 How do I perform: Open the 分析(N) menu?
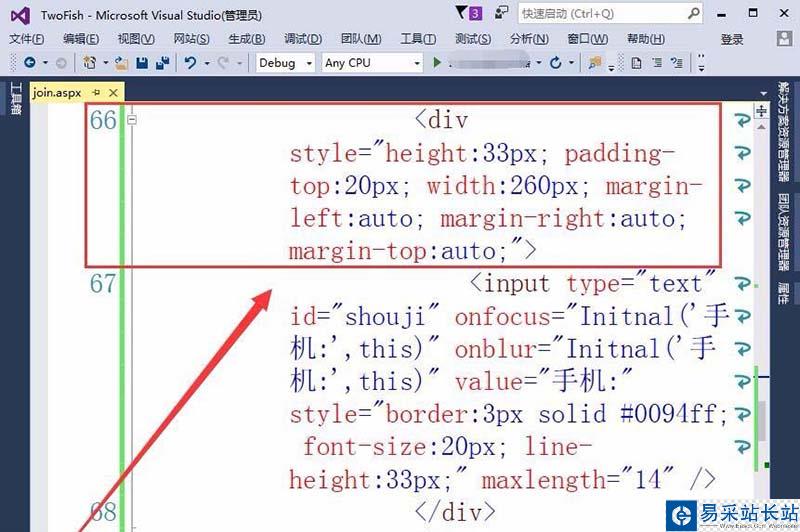(x=529, y=39)
